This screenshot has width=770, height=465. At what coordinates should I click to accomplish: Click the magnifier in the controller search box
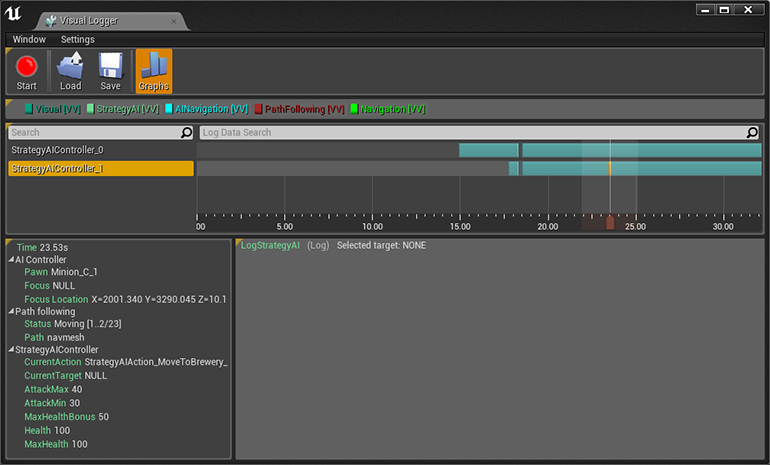[x=187, y=133]
